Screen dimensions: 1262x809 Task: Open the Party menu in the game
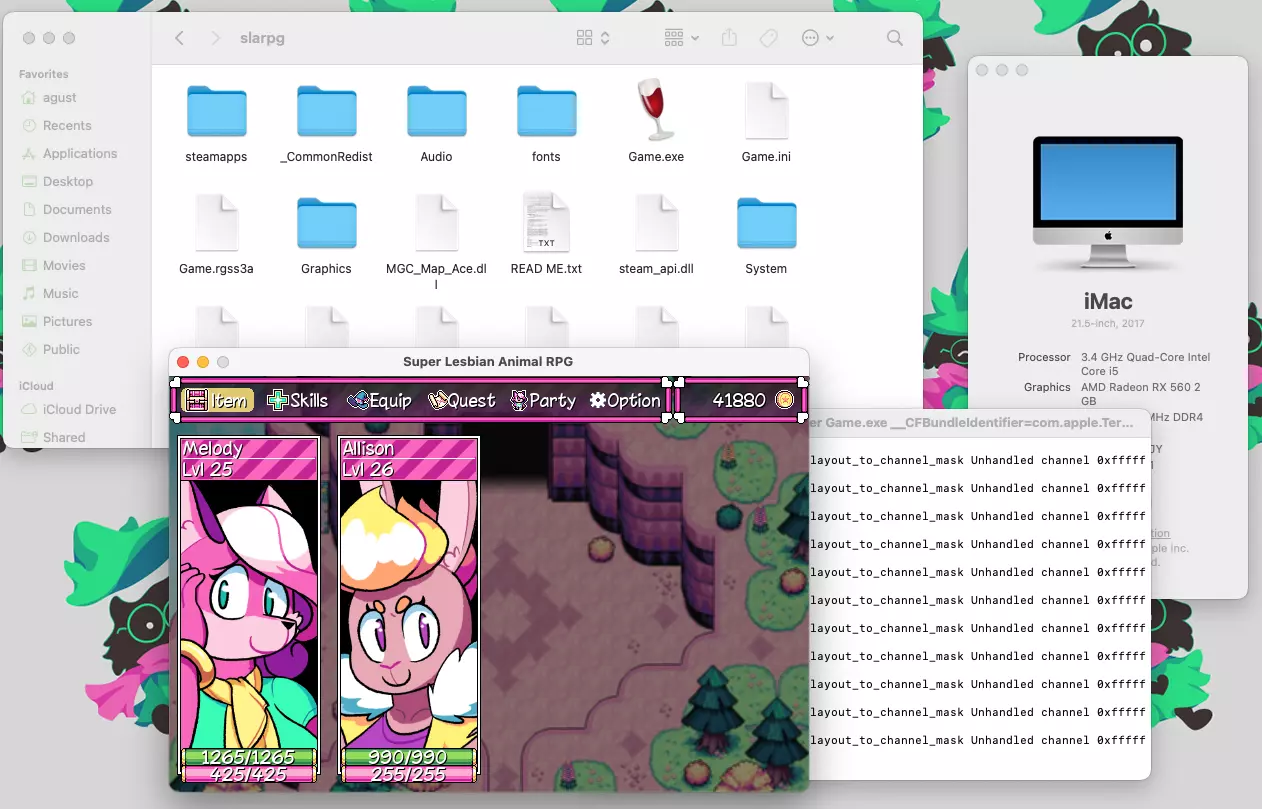543,400
